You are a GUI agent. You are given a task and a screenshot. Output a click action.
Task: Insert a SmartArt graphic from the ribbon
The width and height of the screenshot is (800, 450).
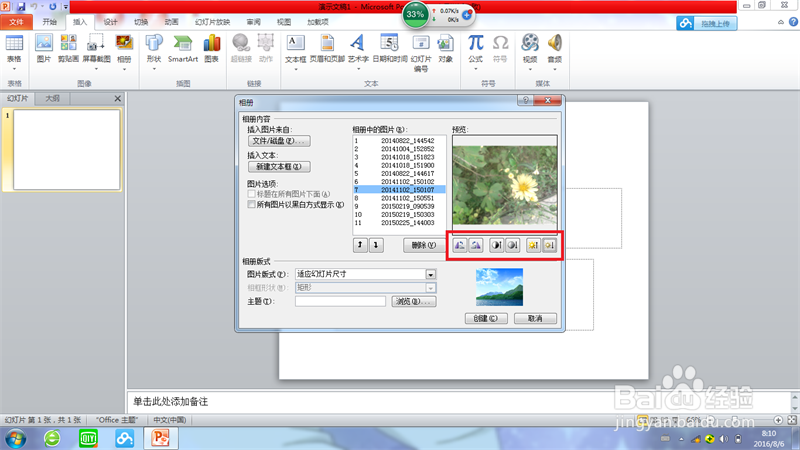[183, 49]
